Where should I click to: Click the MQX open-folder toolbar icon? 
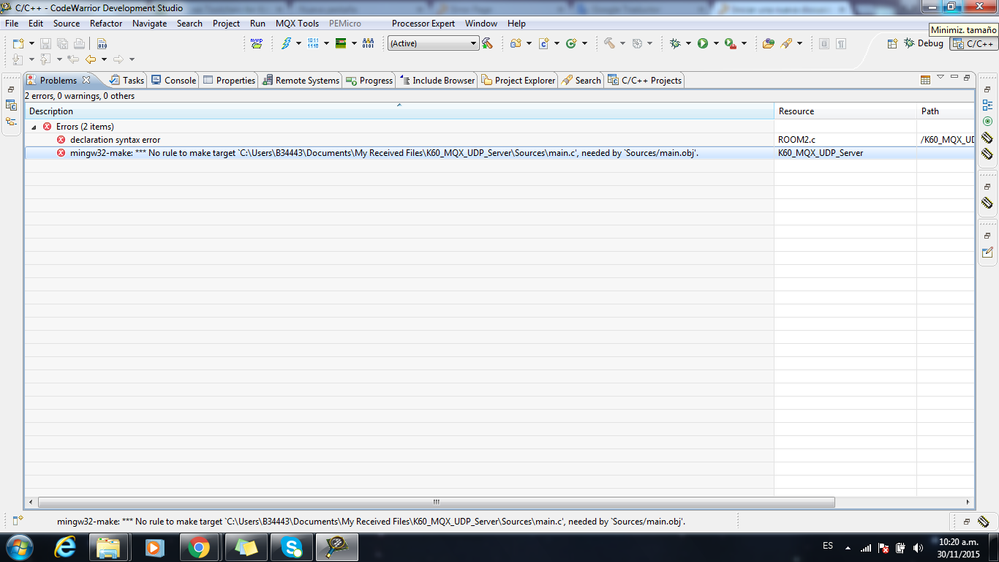tap(257, 43)
